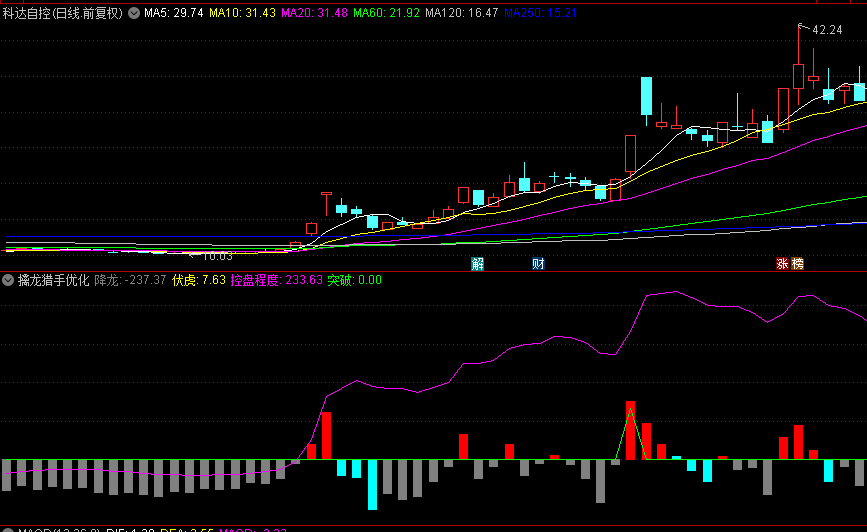Click the MA120: 16.47 label
The height and width of the screenshot is (532, 867).
point(462,13)
